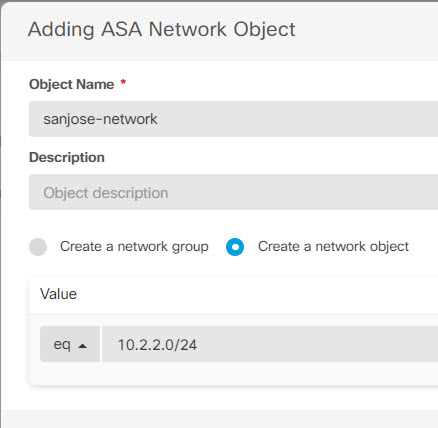Screen dimensions: 438x428
Task: Click into the Object description input field
Action: [x=233, y=192]
